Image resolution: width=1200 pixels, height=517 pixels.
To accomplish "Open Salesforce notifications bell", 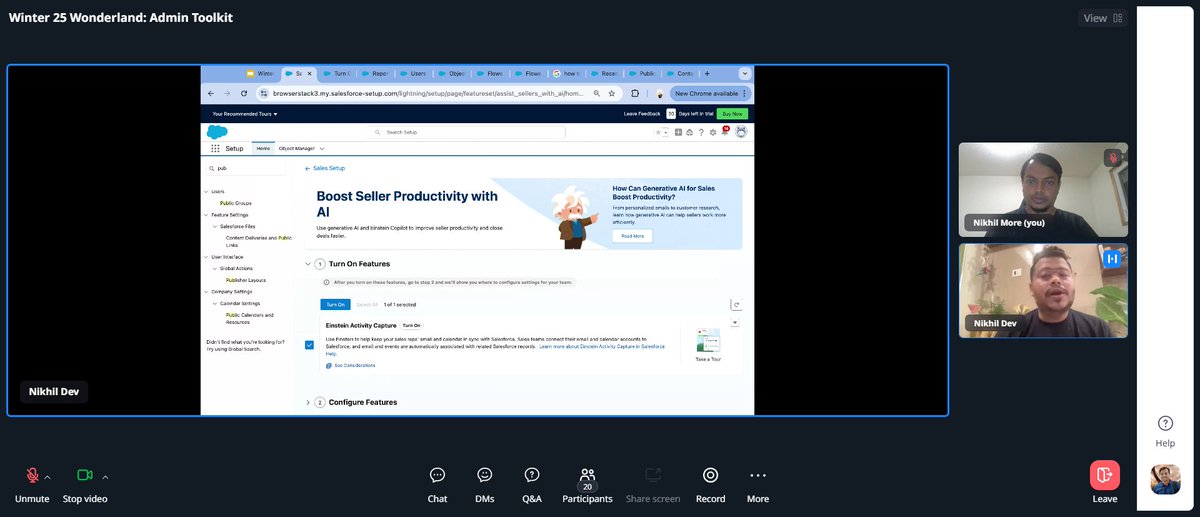I will 725,132.
